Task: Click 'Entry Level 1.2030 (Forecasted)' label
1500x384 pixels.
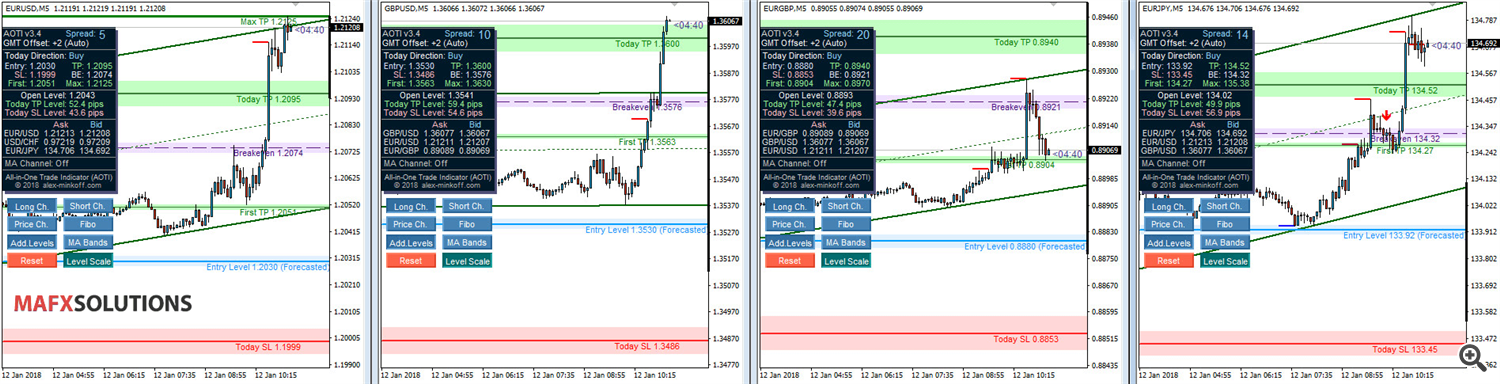Action: [x=267, y=268]
